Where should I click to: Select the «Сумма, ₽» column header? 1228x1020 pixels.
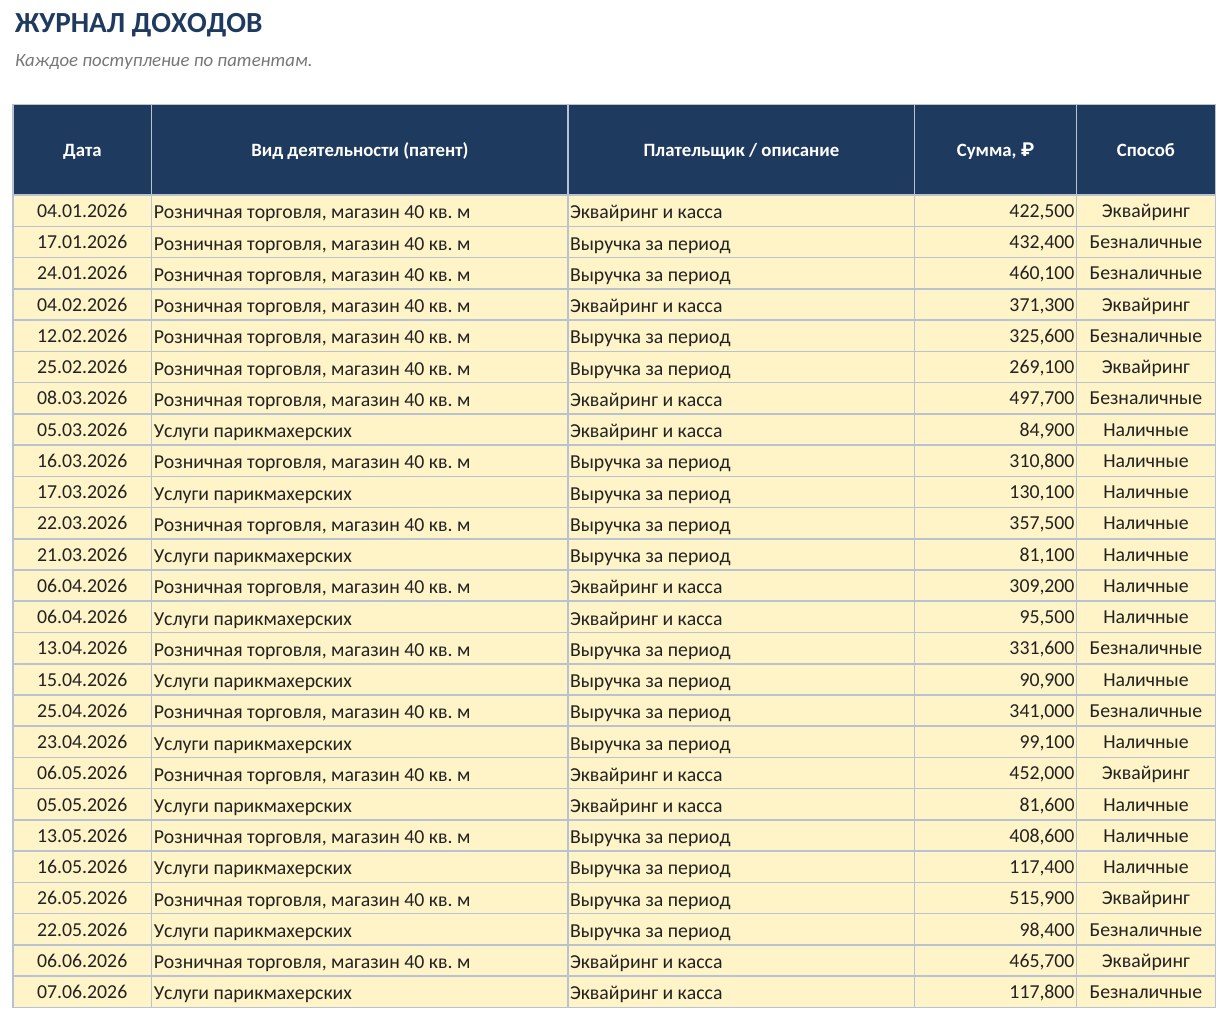tap(995, 150)
